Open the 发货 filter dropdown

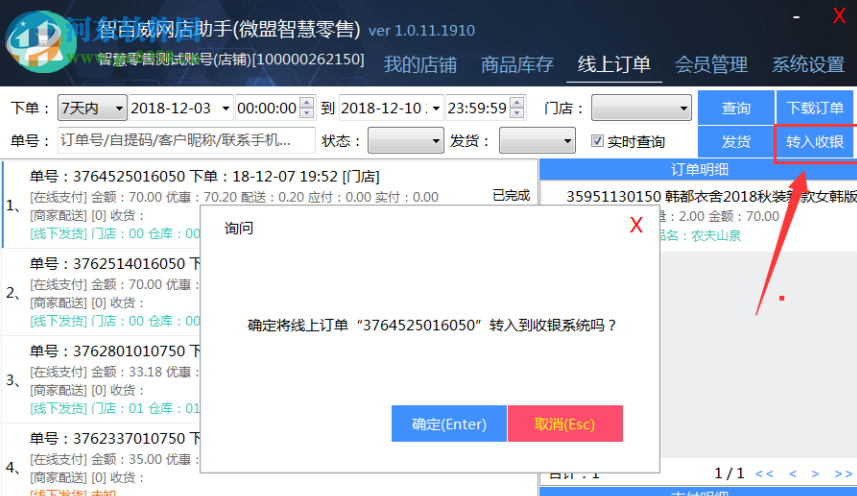(537, 141)
